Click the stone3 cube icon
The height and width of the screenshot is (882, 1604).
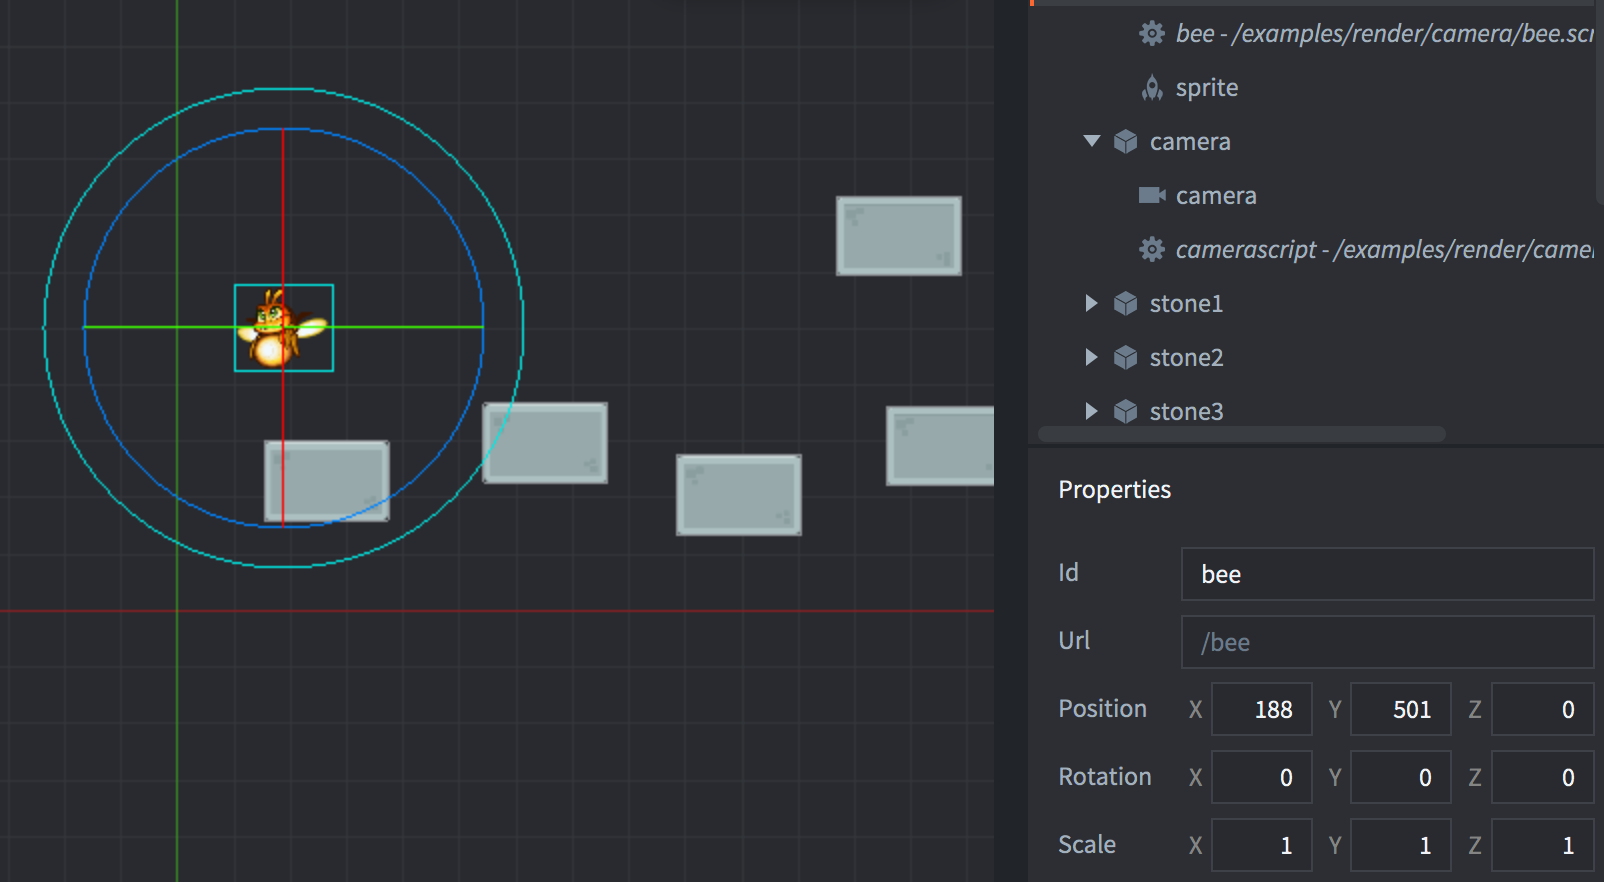pyautogui.click(x=1126, y=411)
